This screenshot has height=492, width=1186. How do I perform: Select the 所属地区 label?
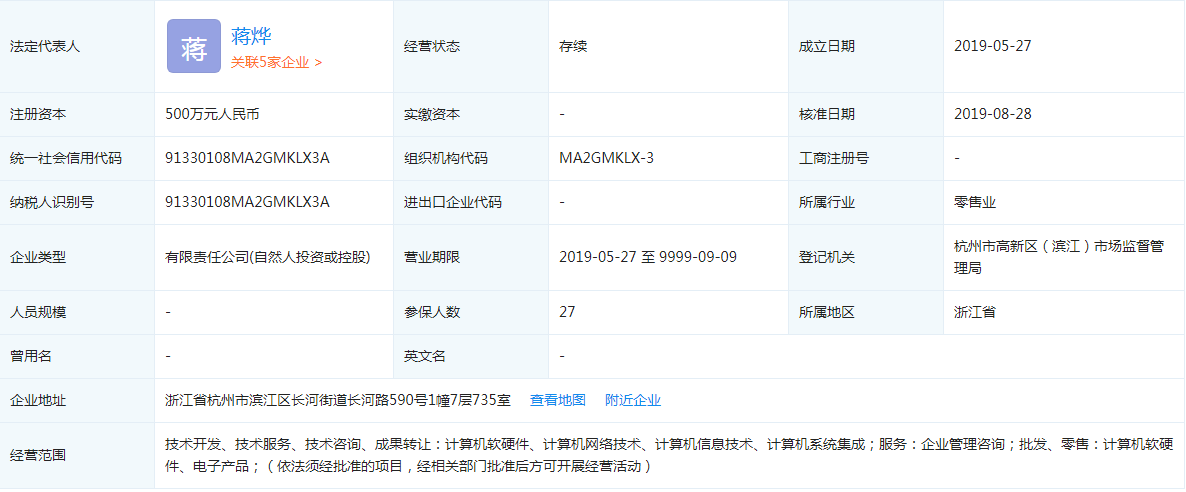click(x=827, y=313)
